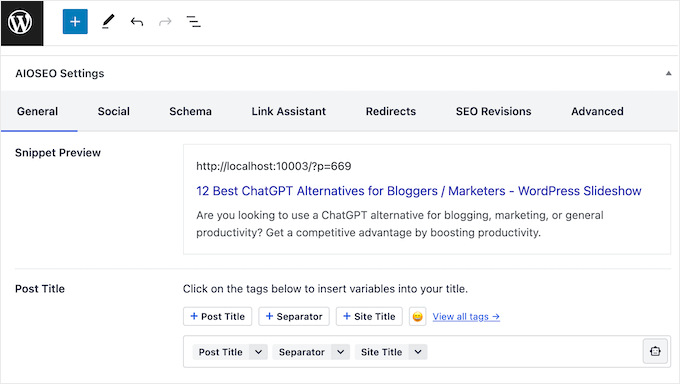Redo the last undone change
Image resolution: width=680 pixels, height=385 pixels.
[x=165, y=22]
